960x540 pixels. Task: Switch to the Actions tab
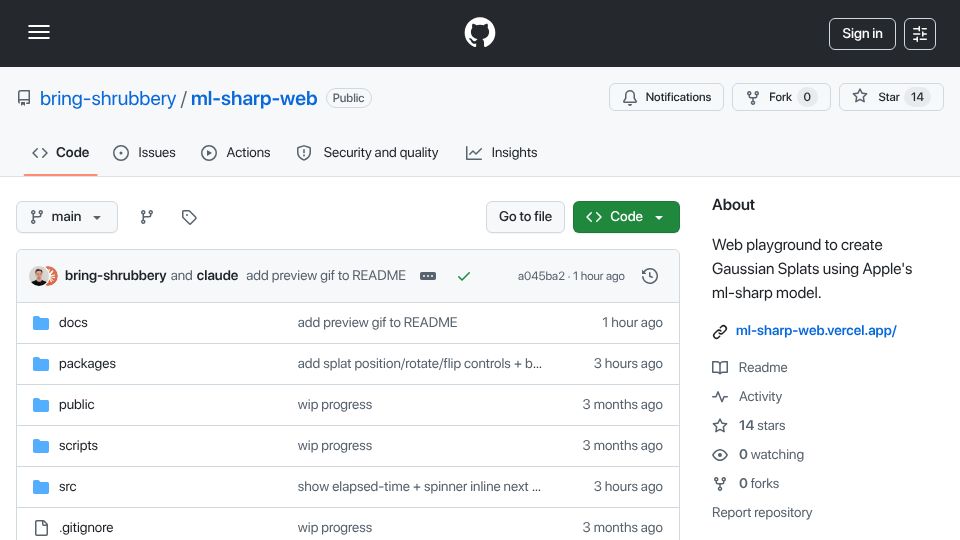[x=236, y=152]
